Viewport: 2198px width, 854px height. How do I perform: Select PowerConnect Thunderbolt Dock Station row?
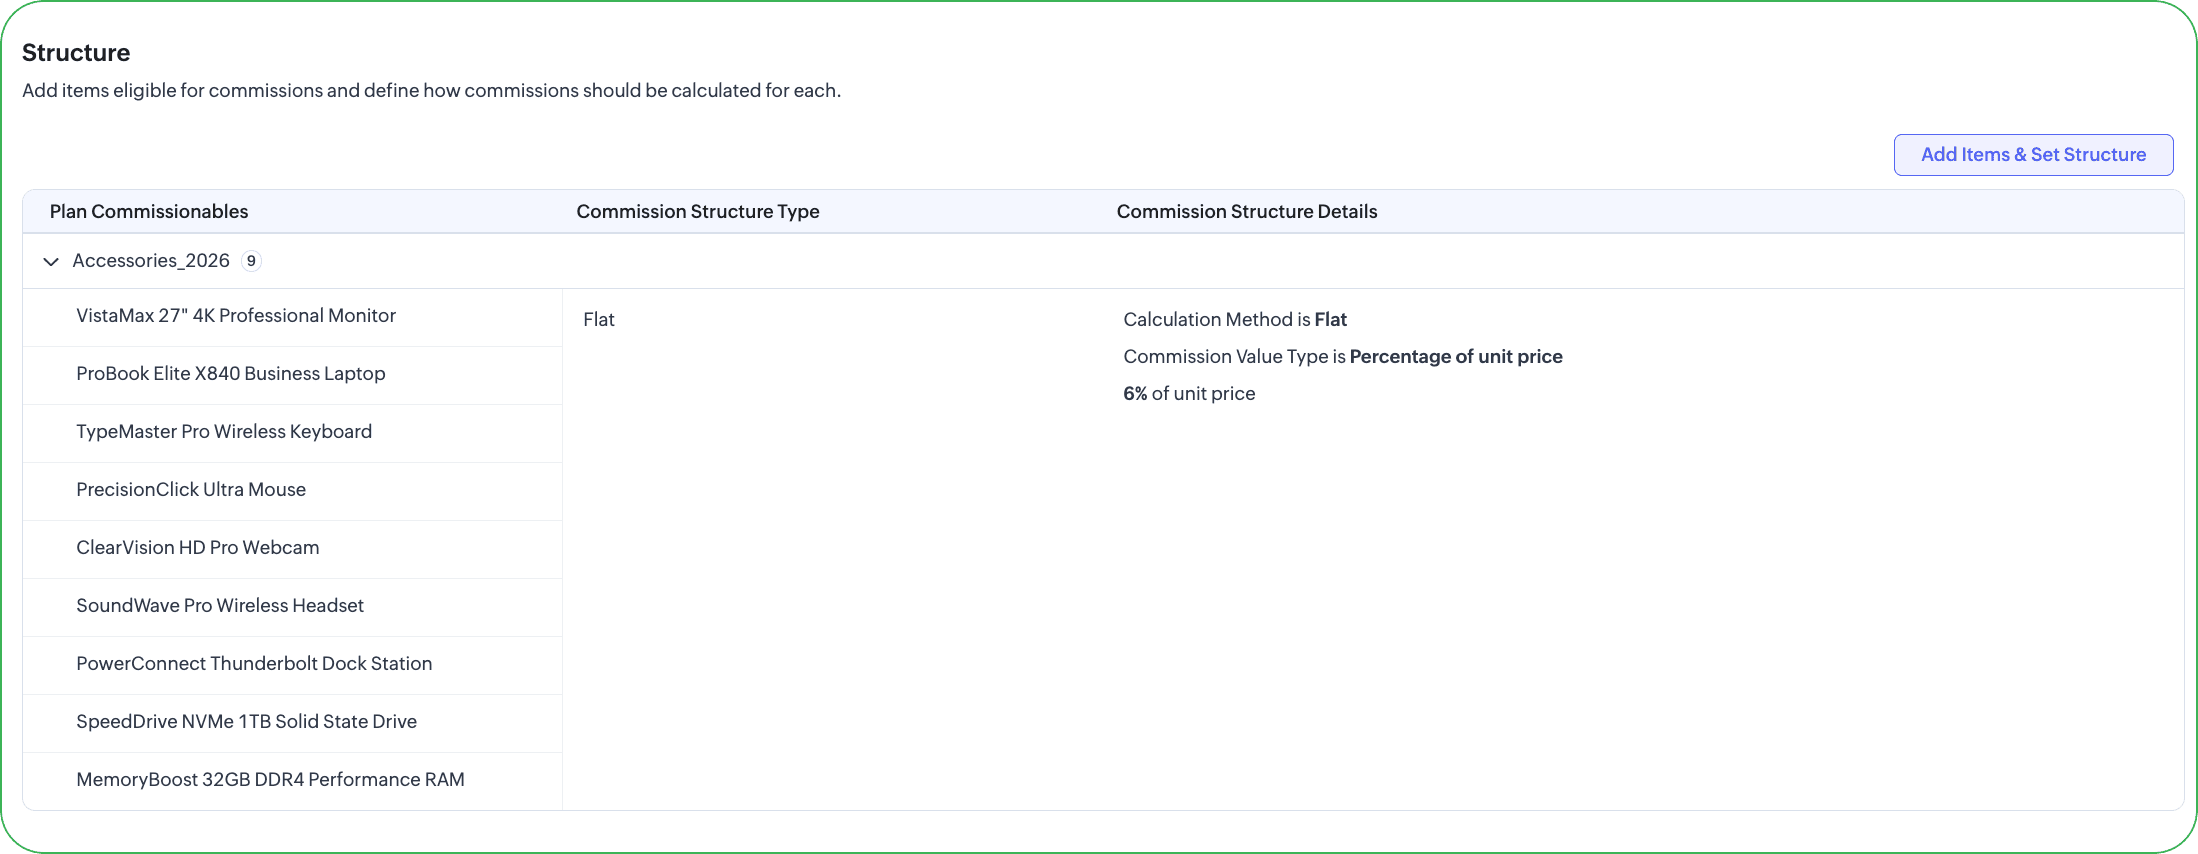pos(293,665)
